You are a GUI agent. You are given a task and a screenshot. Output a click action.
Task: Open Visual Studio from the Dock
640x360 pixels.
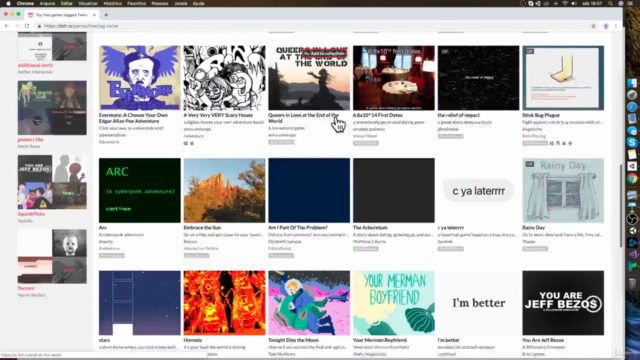[x=632, y=254]
